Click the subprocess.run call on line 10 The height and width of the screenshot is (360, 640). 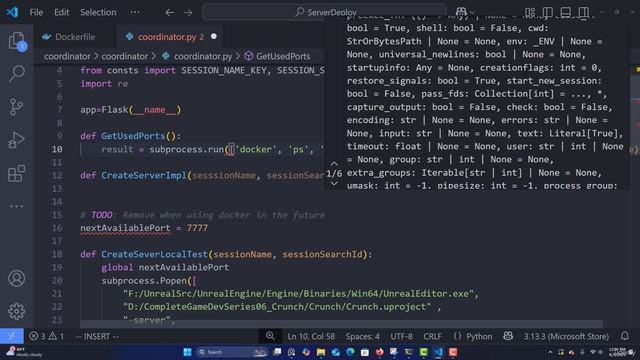pos(186,149)
